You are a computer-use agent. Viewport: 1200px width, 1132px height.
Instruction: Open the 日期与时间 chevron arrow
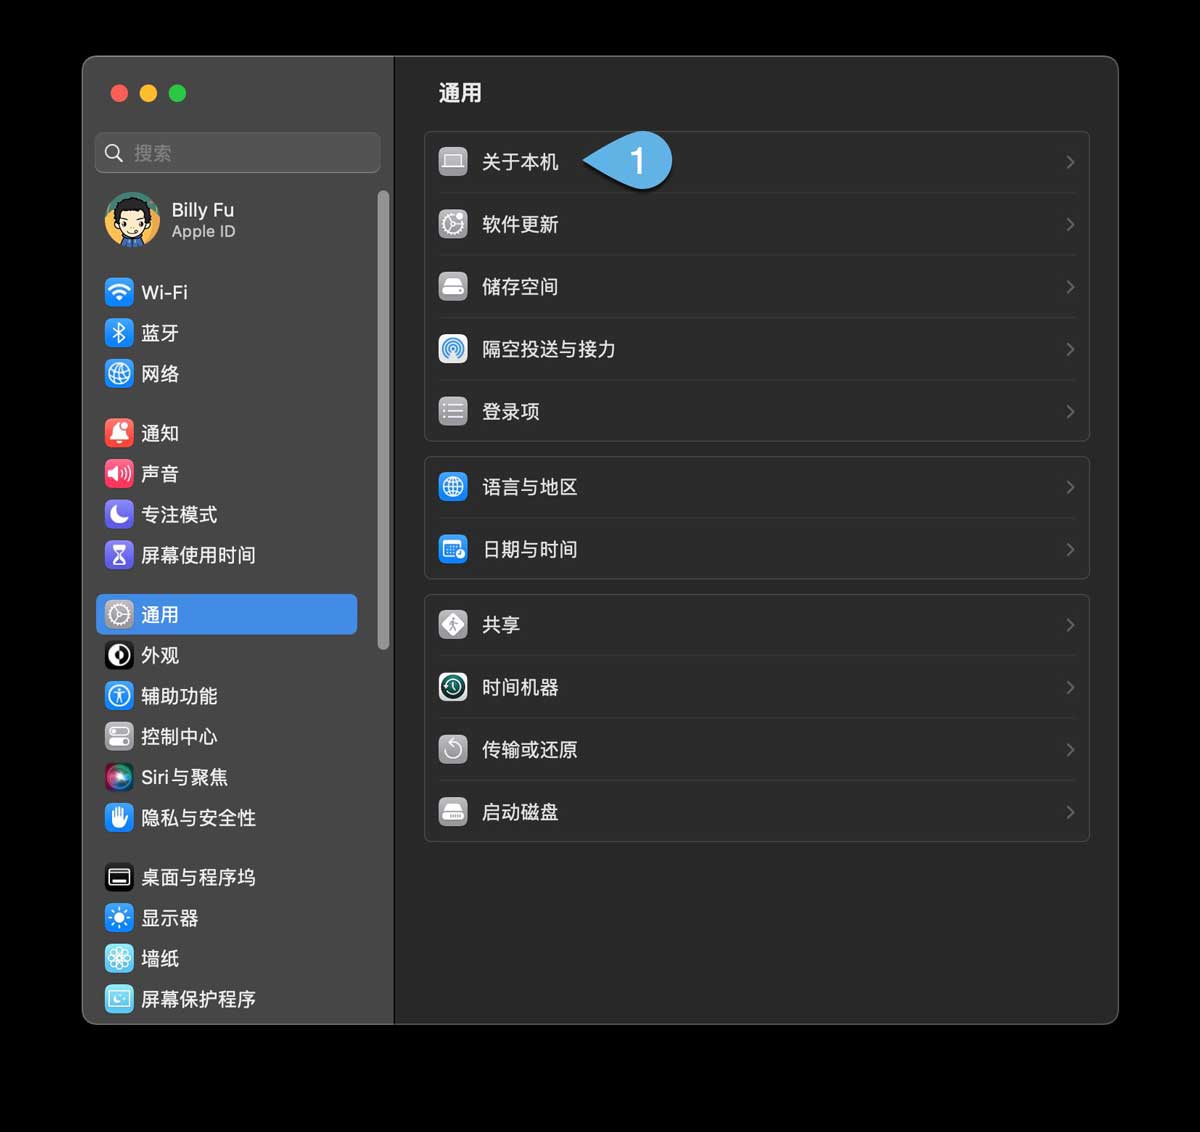pyautogui.click(x=1069, y=550)
